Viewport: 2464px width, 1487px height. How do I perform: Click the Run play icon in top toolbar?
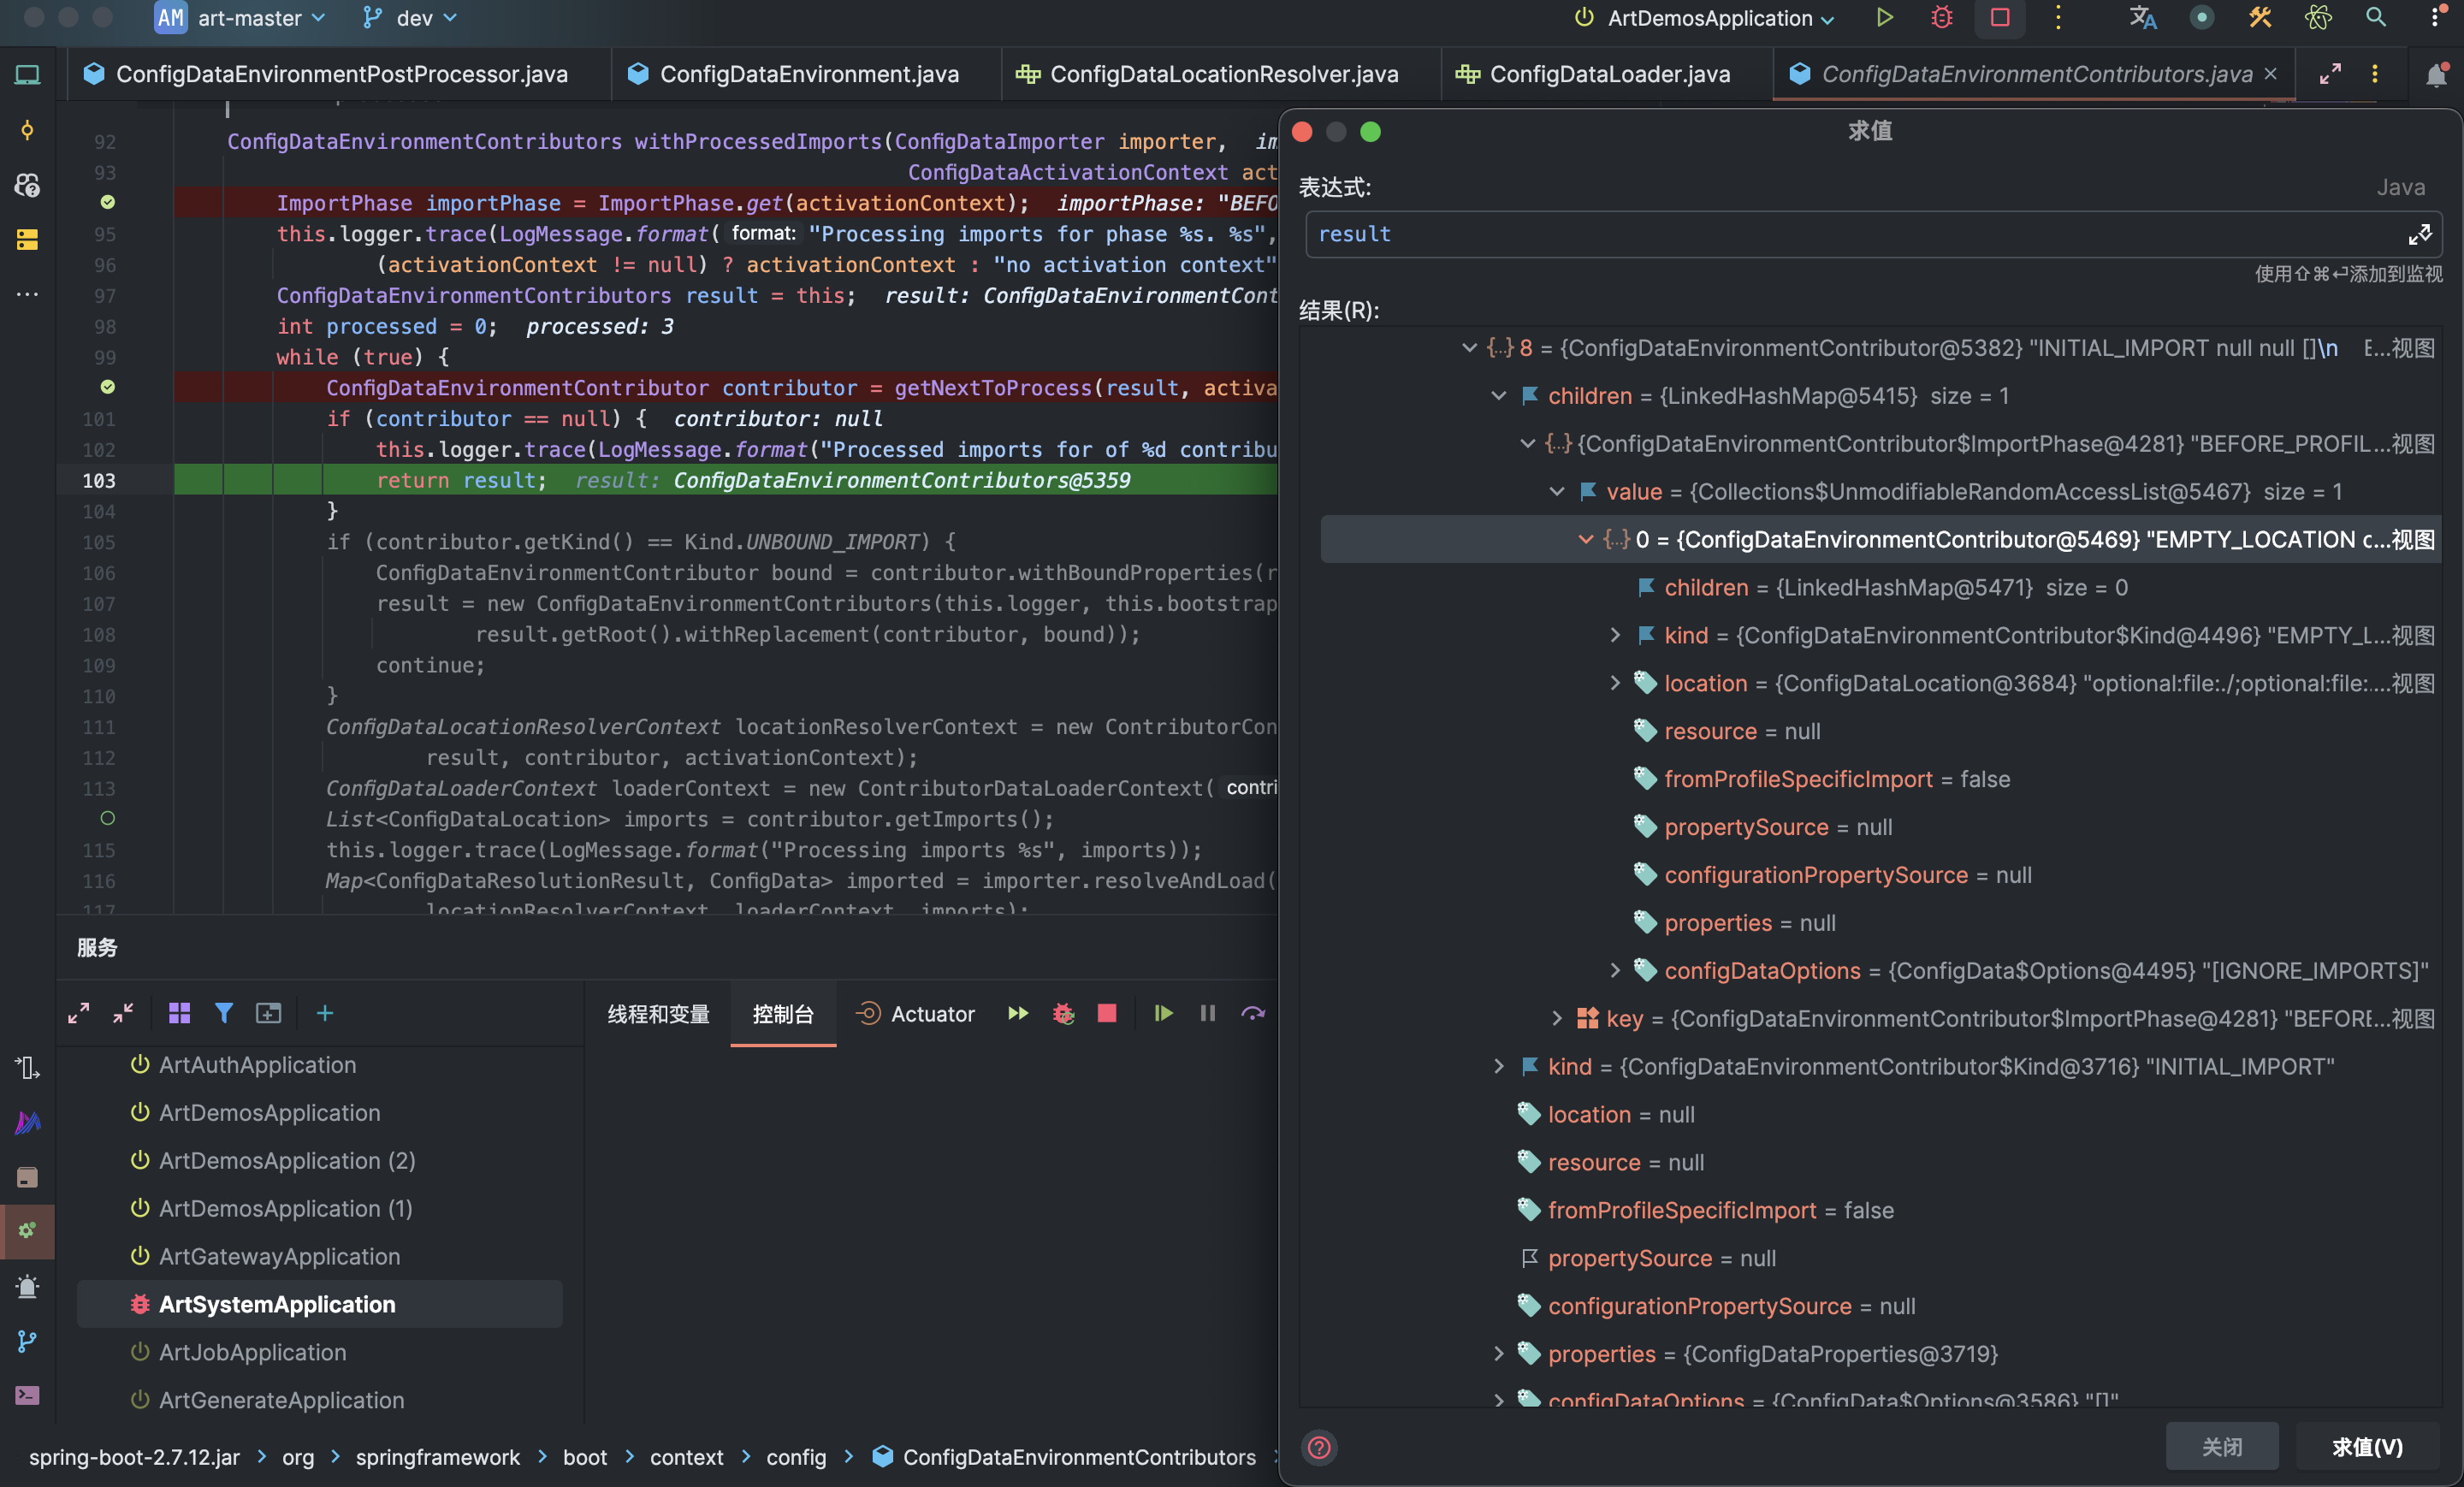[1884, 18]
